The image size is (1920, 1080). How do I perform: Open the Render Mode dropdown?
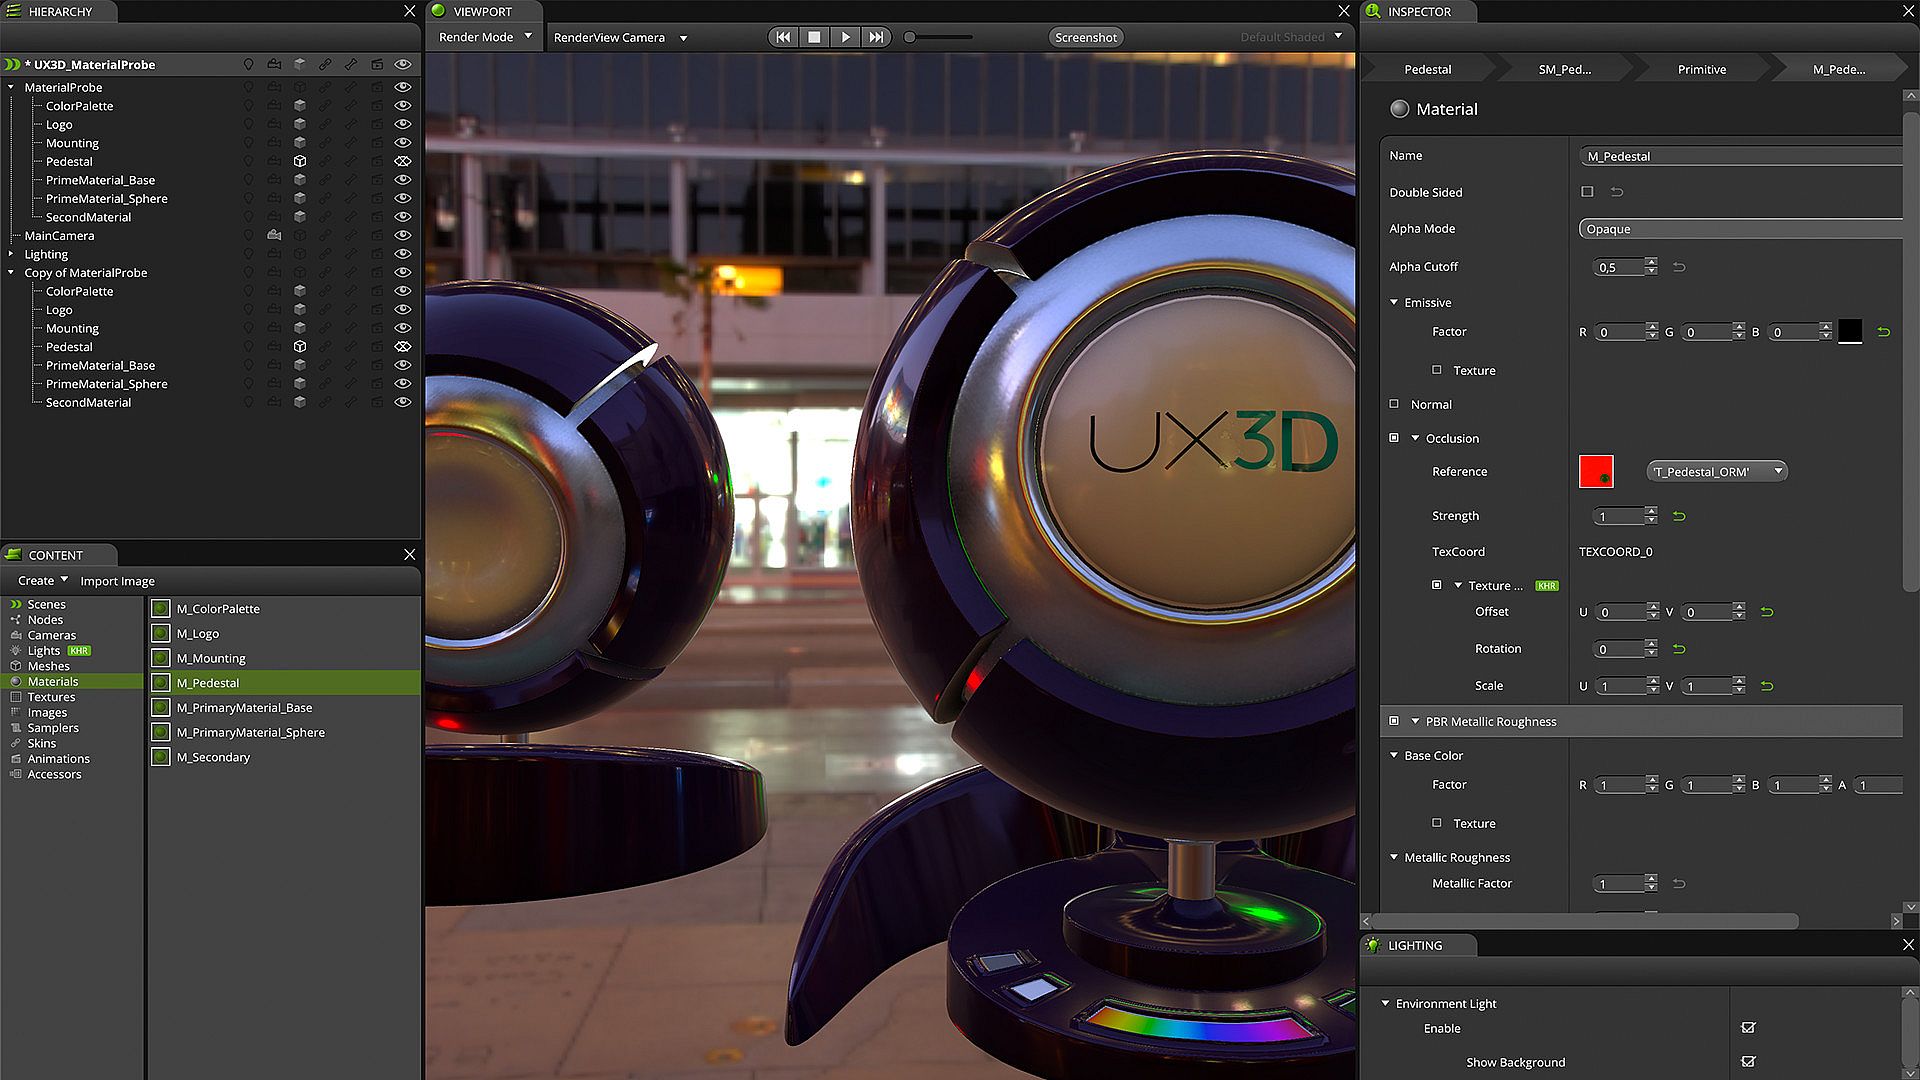tap(486, 37)
